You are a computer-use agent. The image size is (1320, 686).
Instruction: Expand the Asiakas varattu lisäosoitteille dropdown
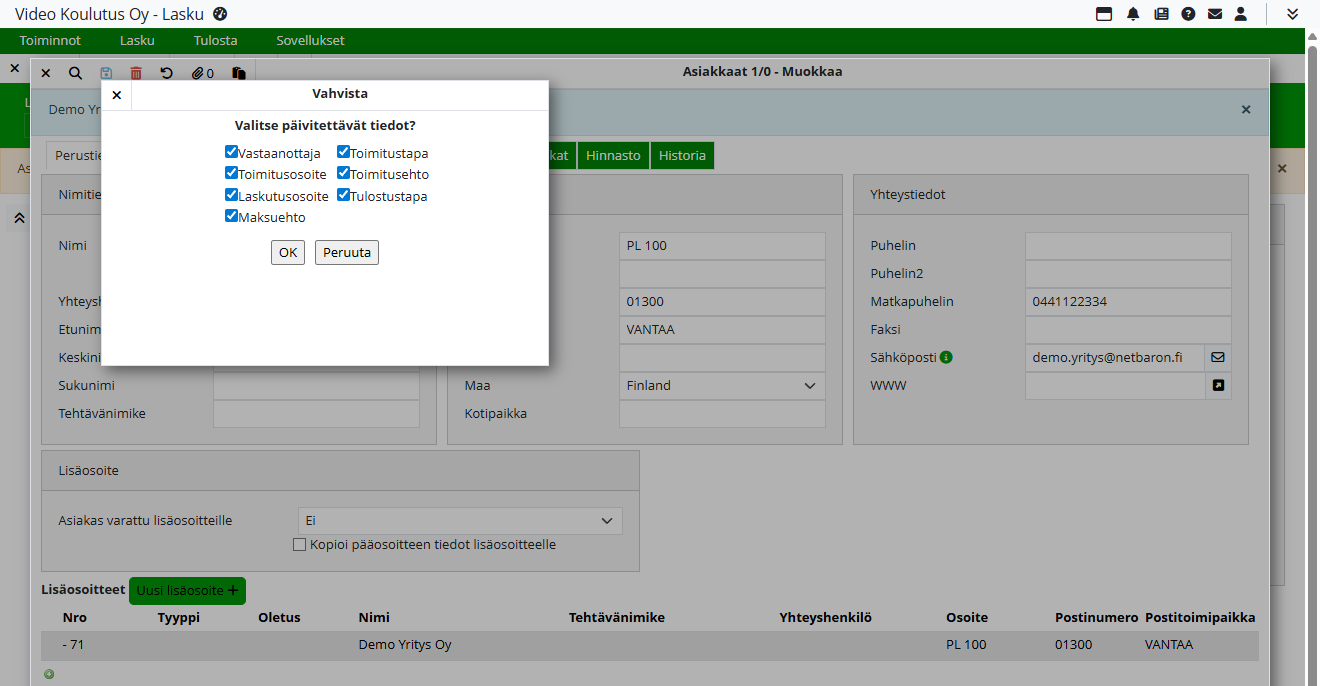click(460, 521)
